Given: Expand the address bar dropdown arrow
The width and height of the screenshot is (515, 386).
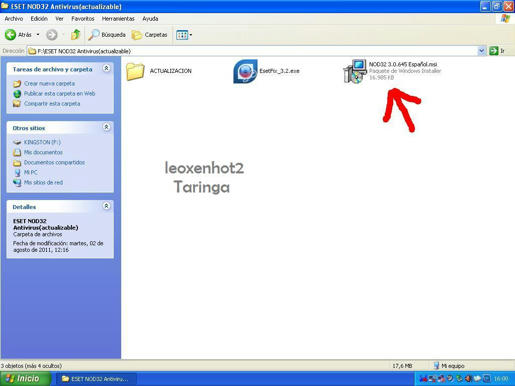Looking at the screenshot, I should point(481,51).
